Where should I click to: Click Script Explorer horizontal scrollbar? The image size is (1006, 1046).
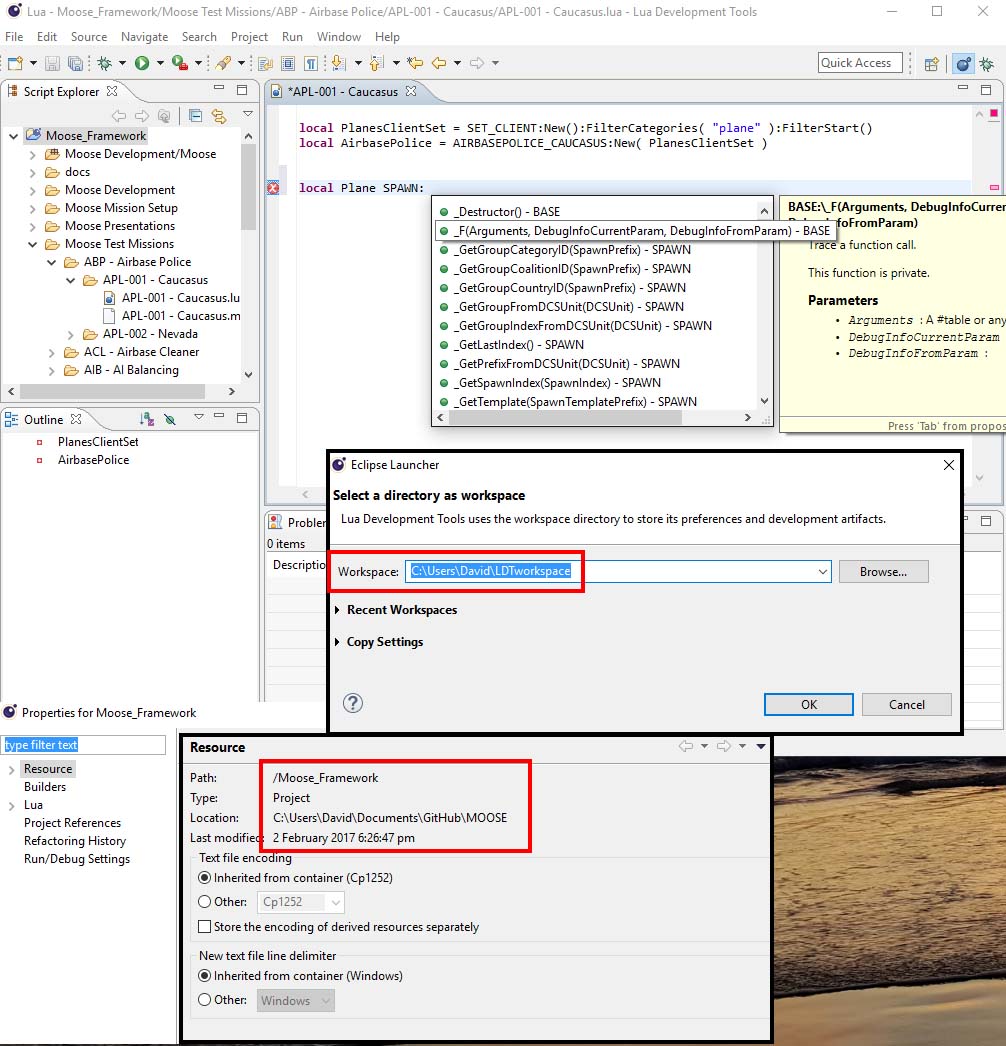tap(112, 392)
